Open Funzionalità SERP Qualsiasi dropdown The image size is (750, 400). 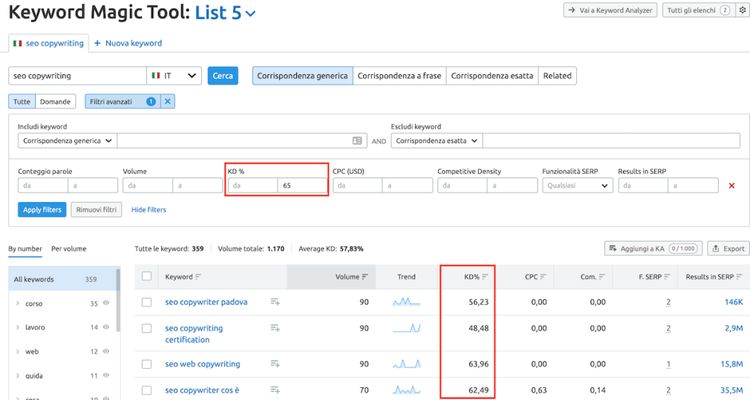[577, 185]
